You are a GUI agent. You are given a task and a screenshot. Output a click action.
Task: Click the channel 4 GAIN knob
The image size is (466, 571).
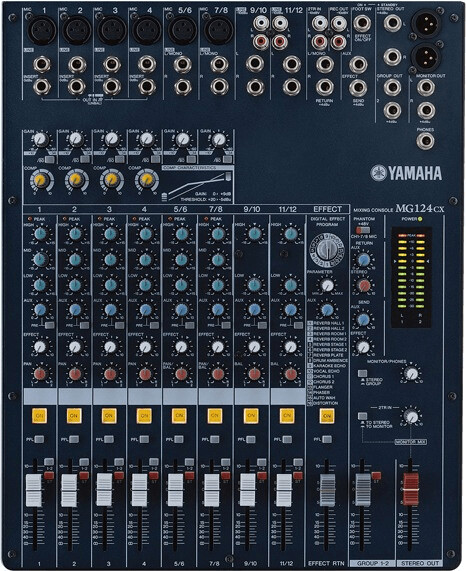tap(146, 138)
